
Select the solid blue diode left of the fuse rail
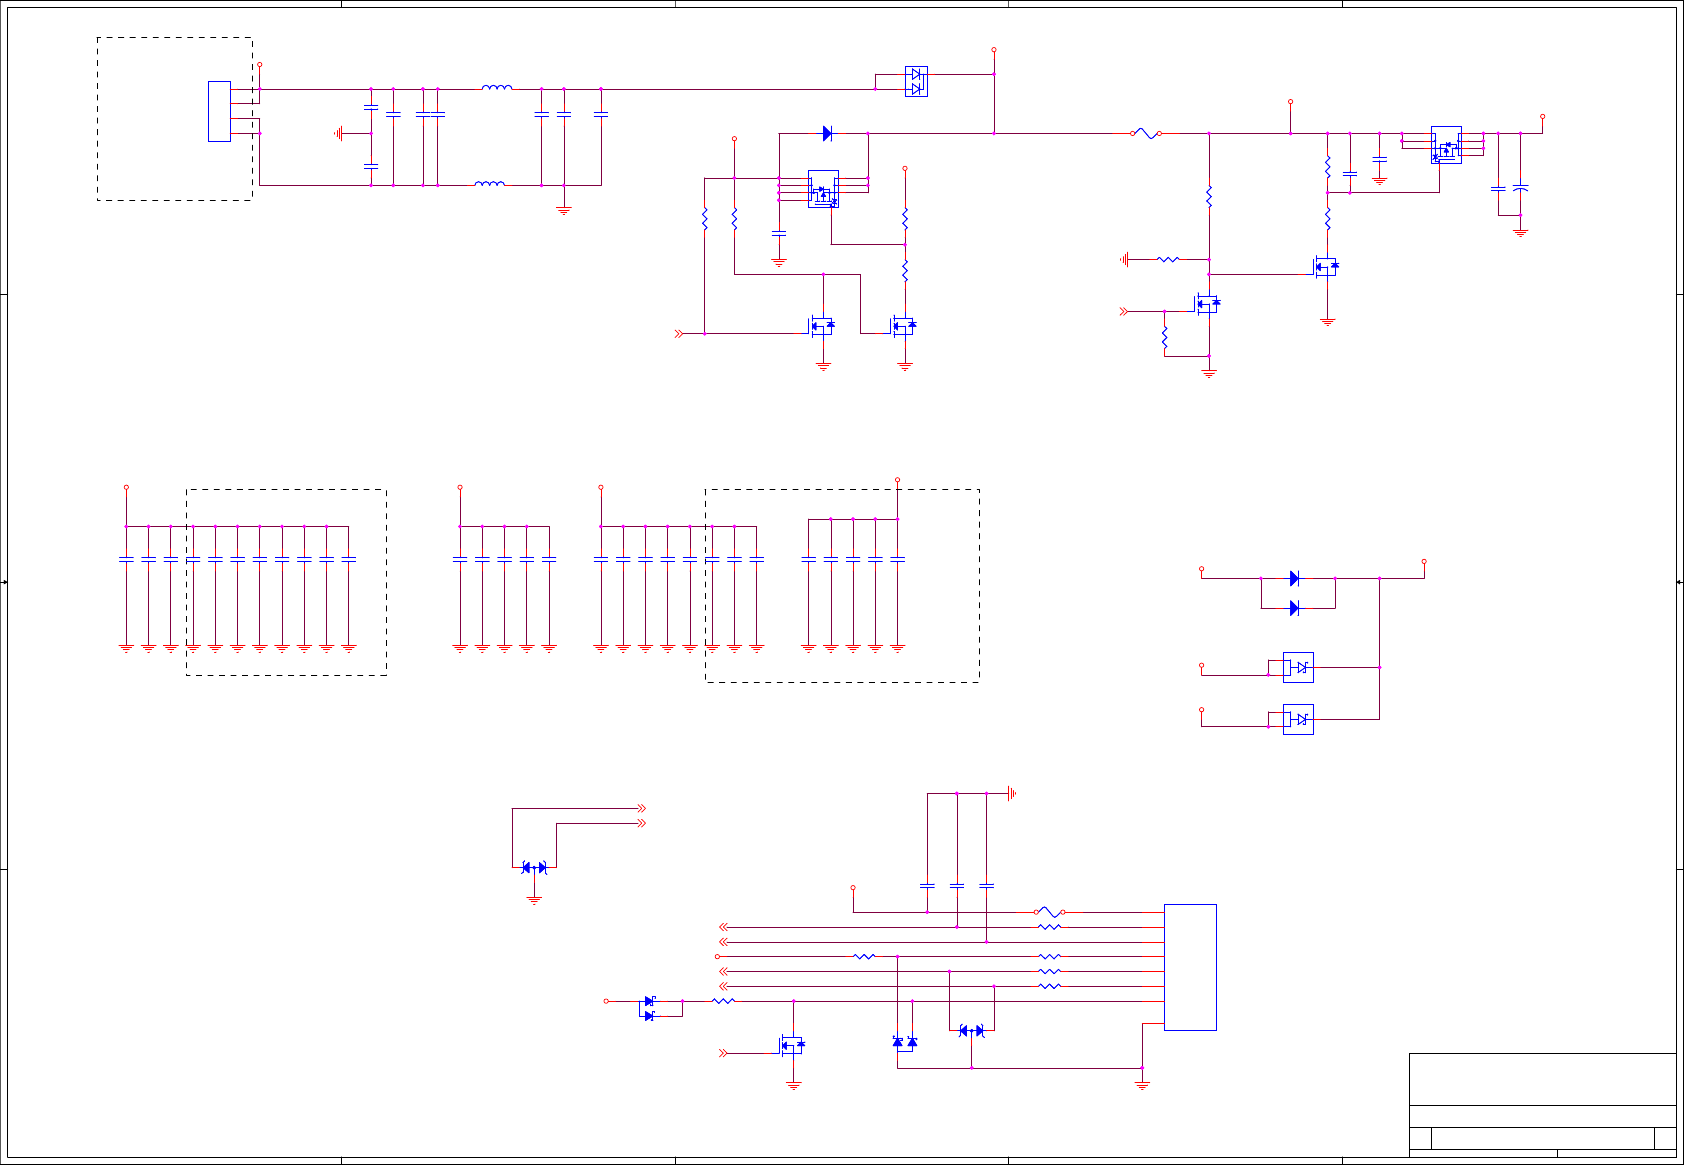coord(827,133)
